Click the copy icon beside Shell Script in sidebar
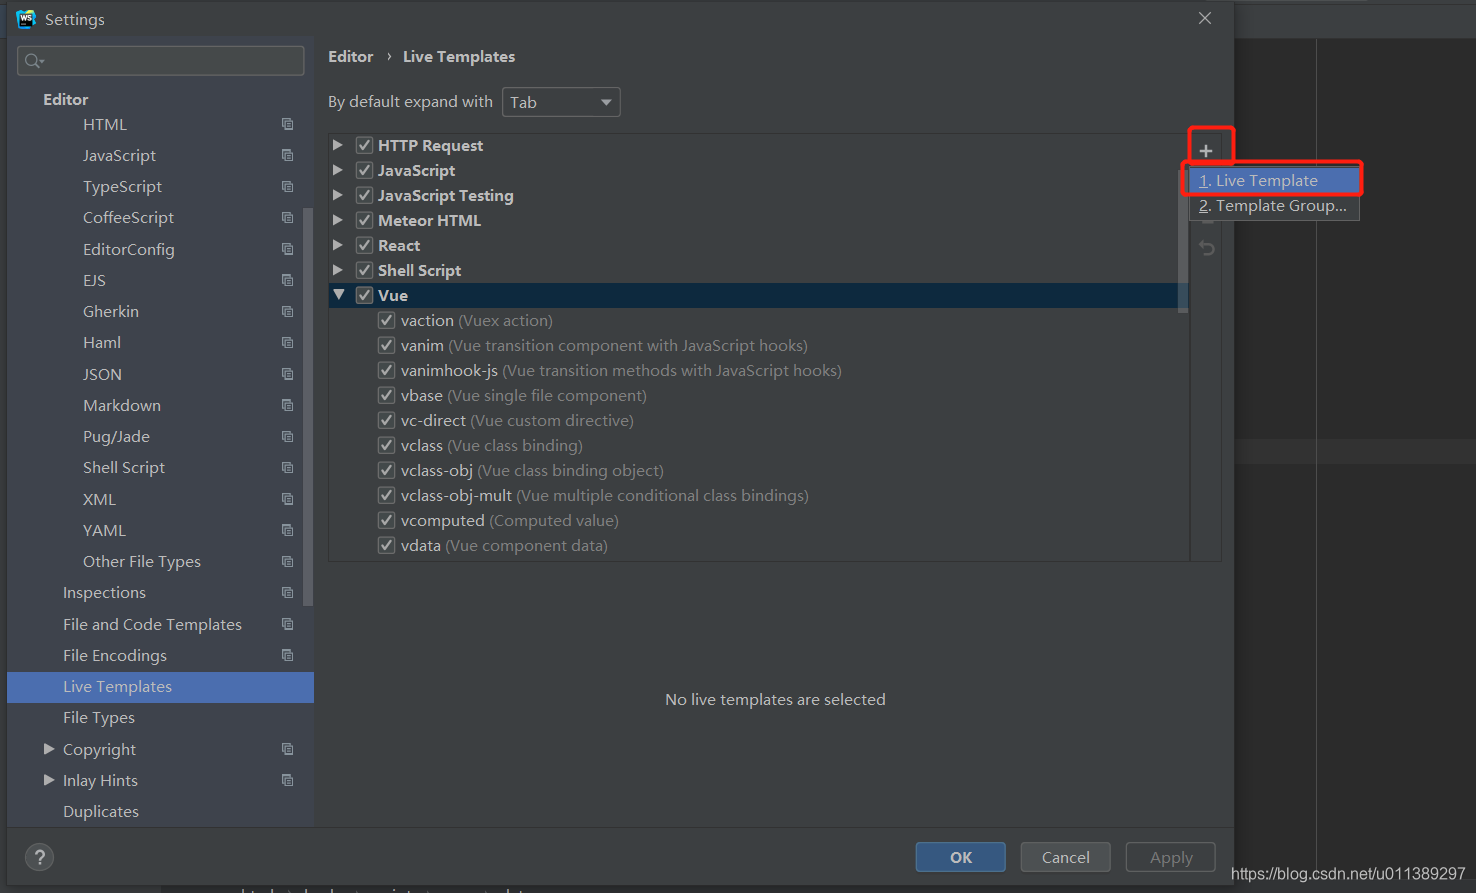This screenshot has width=1476, height=893. [x=288, y=468]
